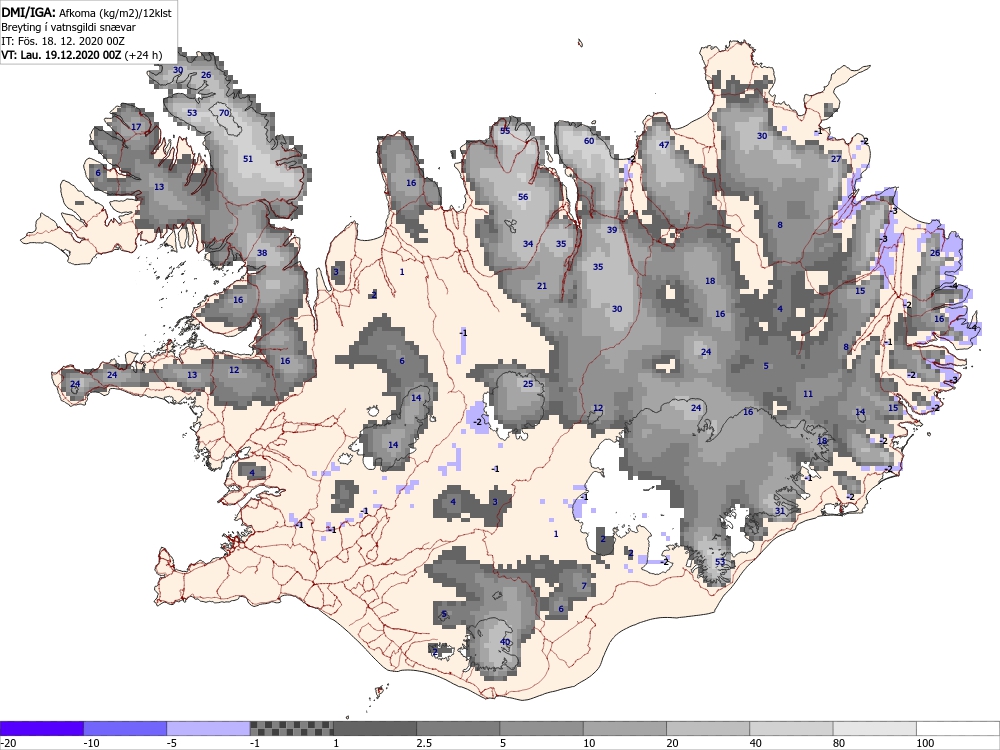Click the 'VT: Lau. 19.12.2020 00Z (+24 h)' line

82,55
